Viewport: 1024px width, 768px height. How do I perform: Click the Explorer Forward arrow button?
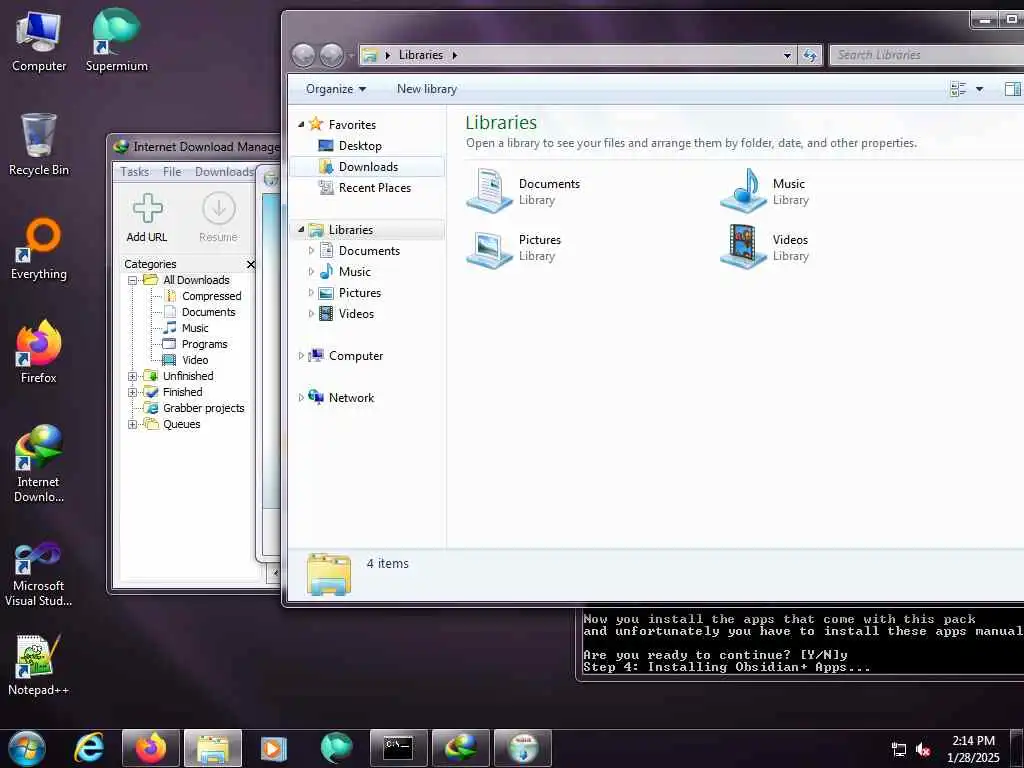pos(332,56)
